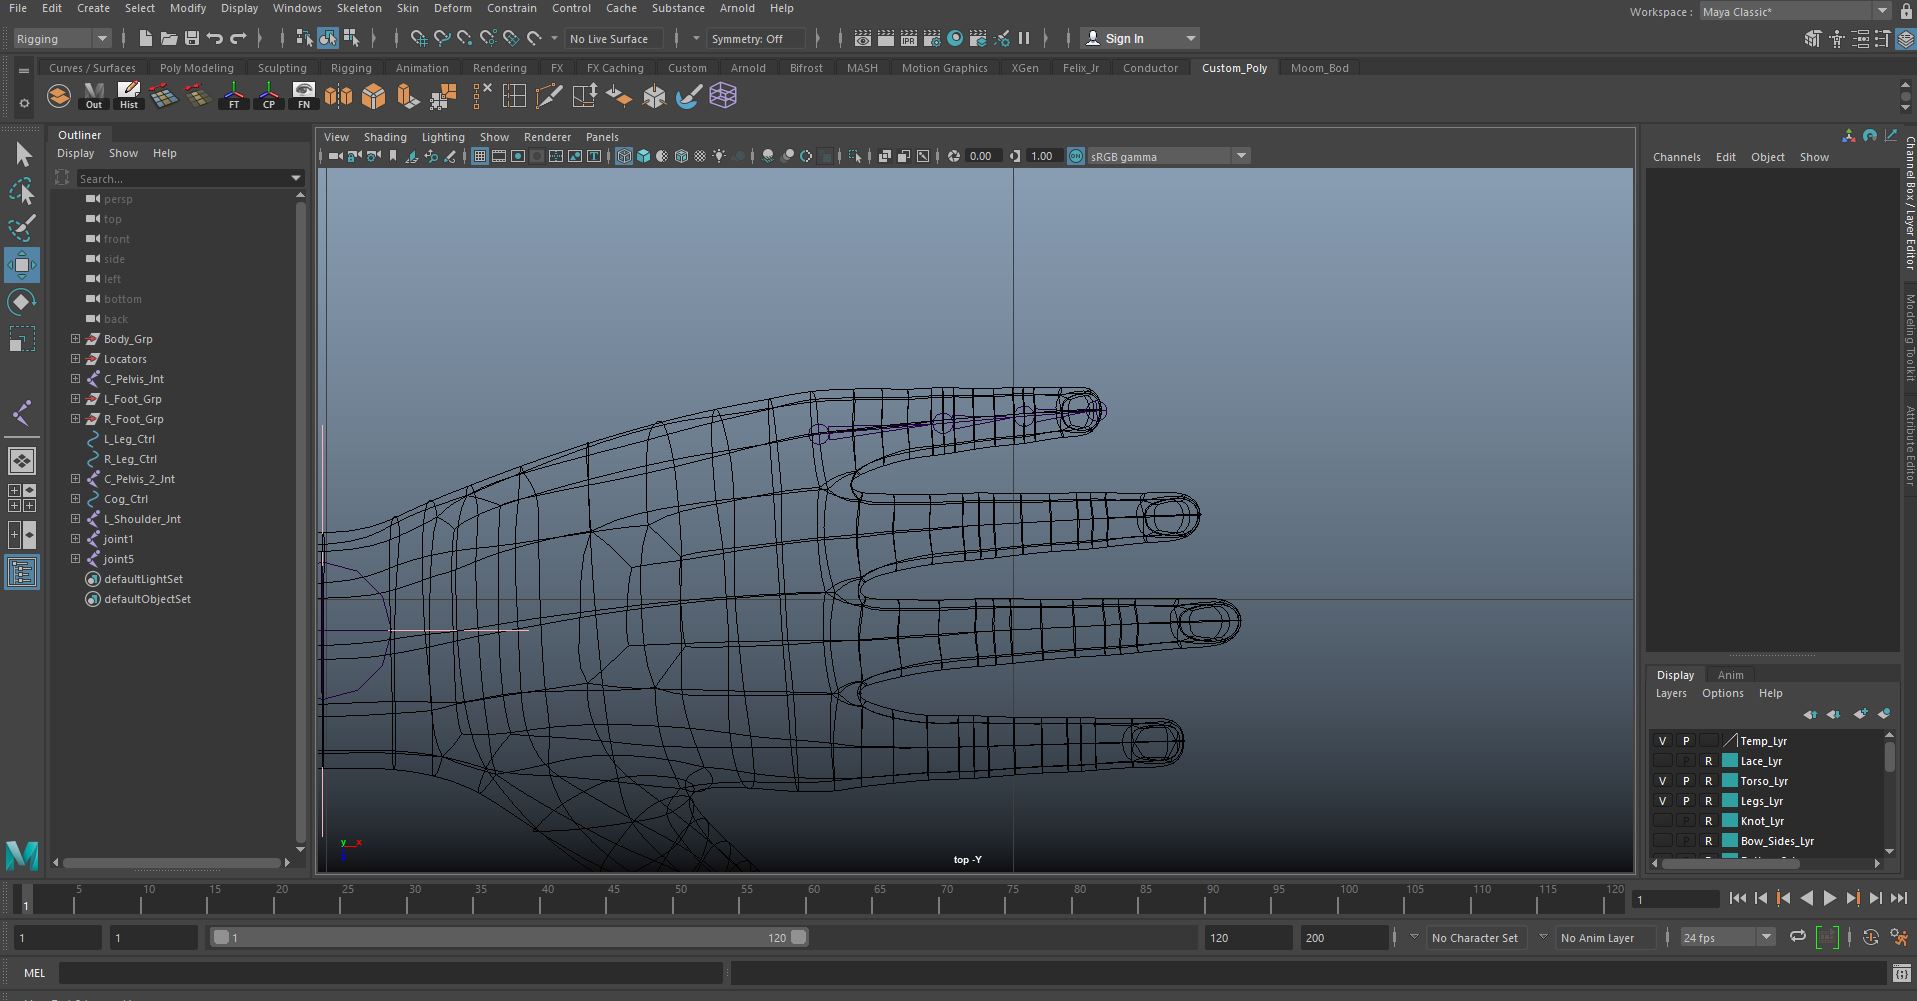Toggle visibility of Torso_Lyr layer
Screen dimensions: 1917x1001
click(x=1662, y=781)
